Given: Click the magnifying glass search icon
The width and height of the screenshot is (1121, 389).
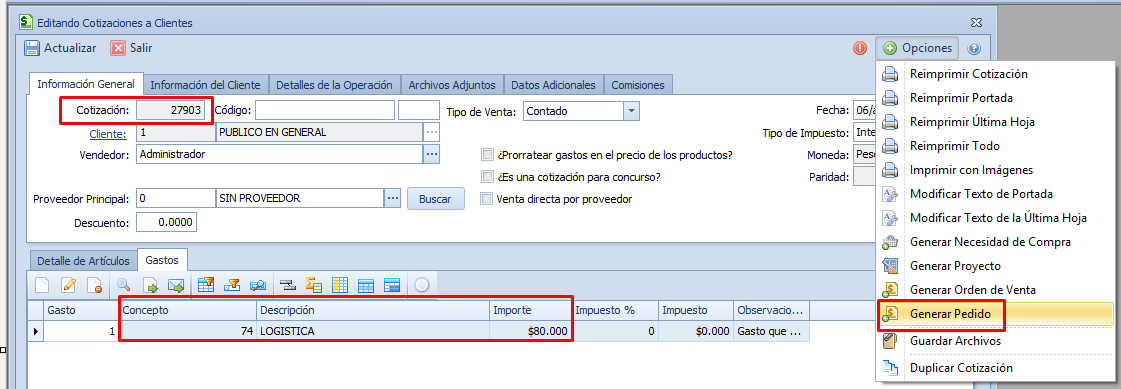Looking at the screenshot, I should coord(124,285).
